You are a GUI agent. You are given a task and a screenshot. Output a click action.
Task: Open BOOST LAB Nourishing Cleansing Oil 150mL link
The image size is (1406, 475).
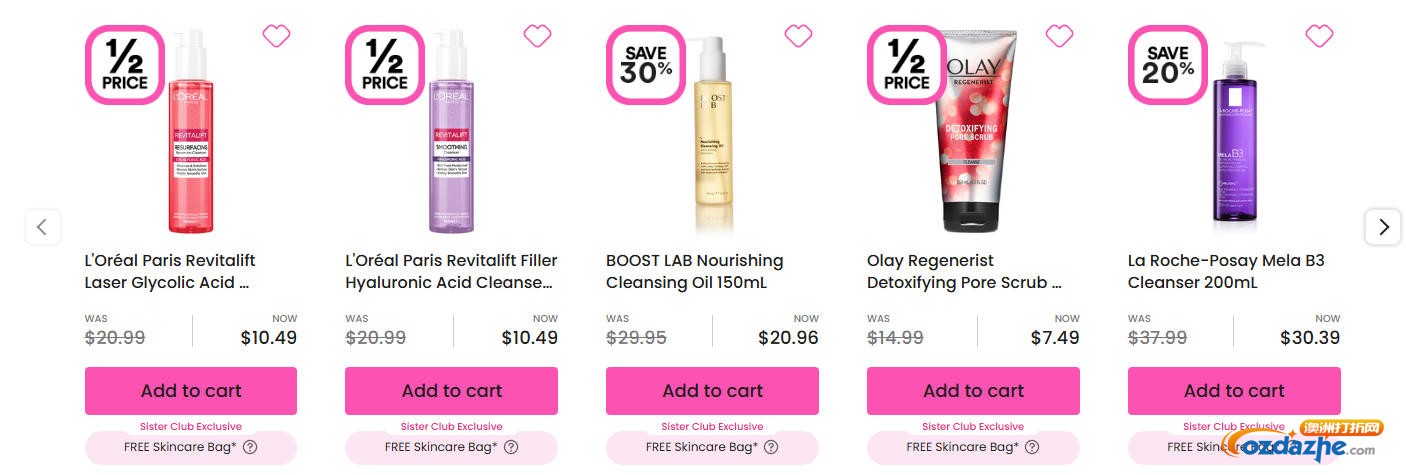coord(694,271)
